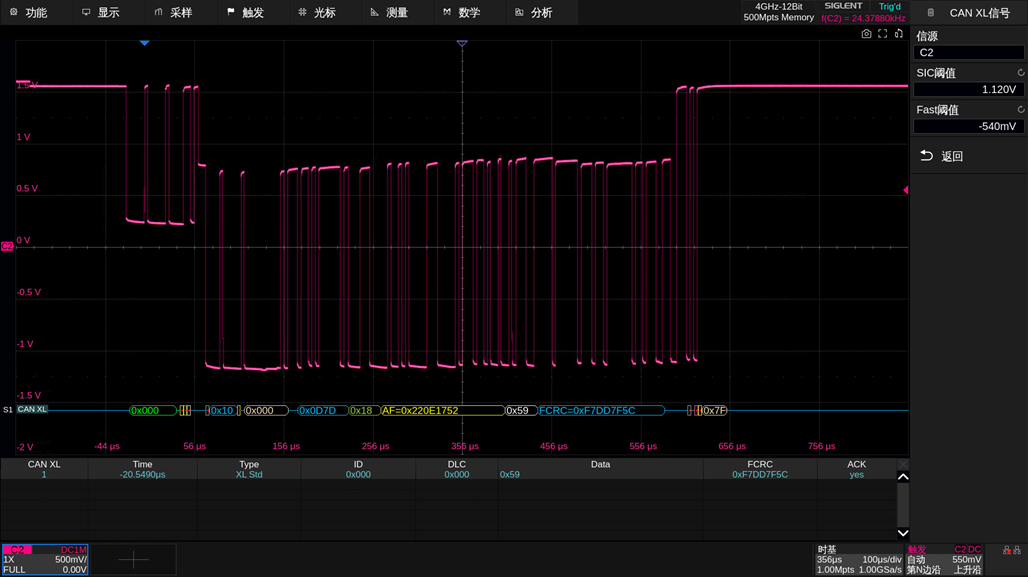Click the 0x18 decode packet

point(363,410)
